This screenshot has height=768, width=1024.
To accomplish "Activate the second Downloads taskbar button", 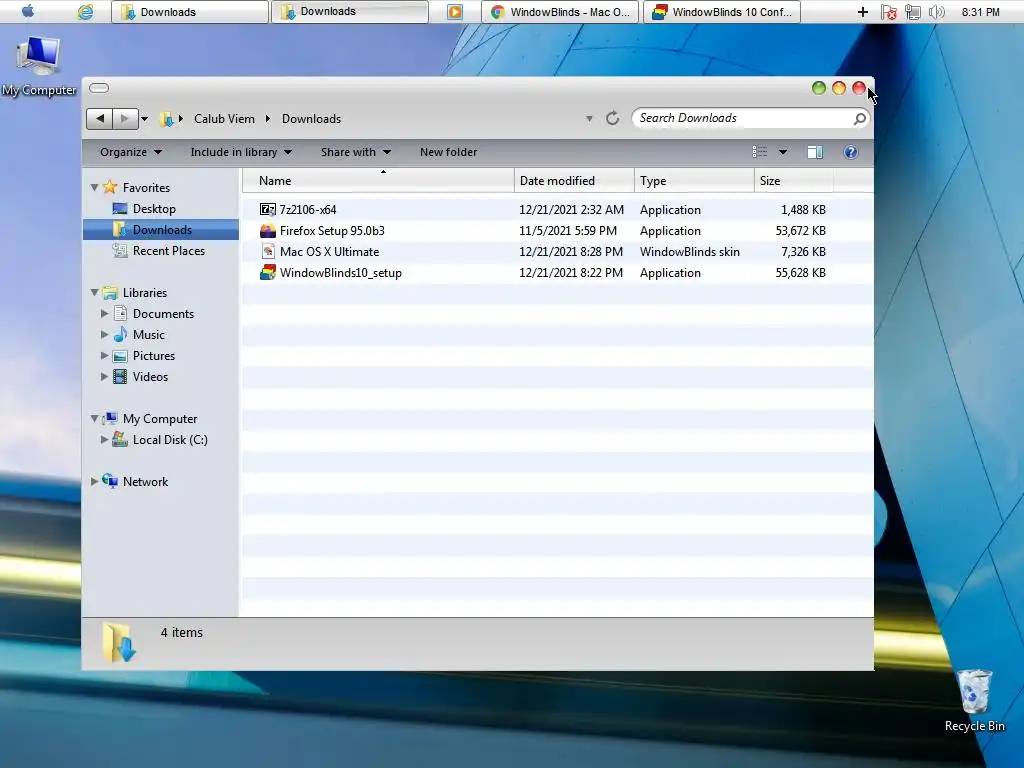I will [x=350, y=12].
